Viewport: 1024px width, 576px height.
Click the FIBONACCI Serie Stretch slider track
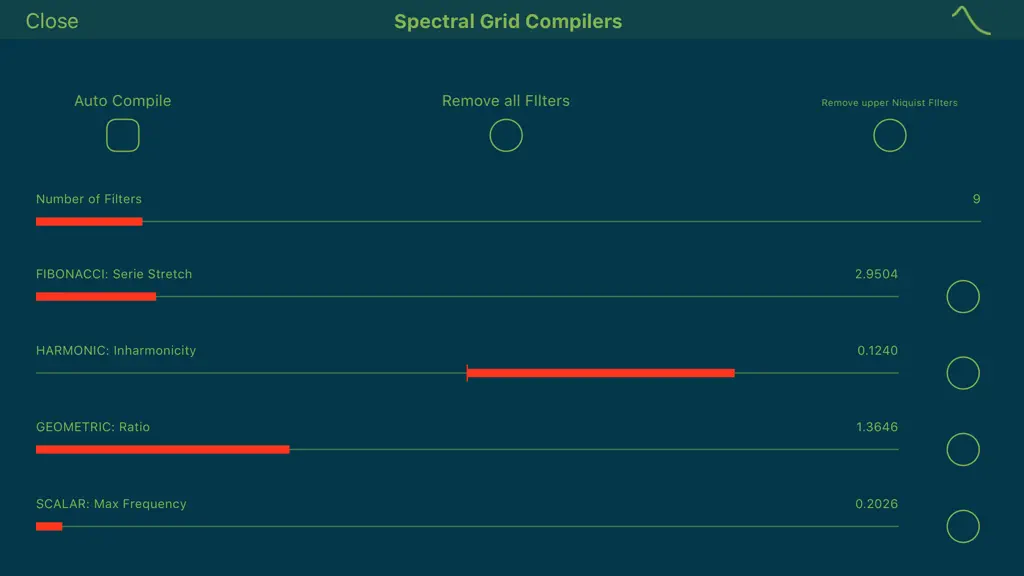[x=467, y=296]
